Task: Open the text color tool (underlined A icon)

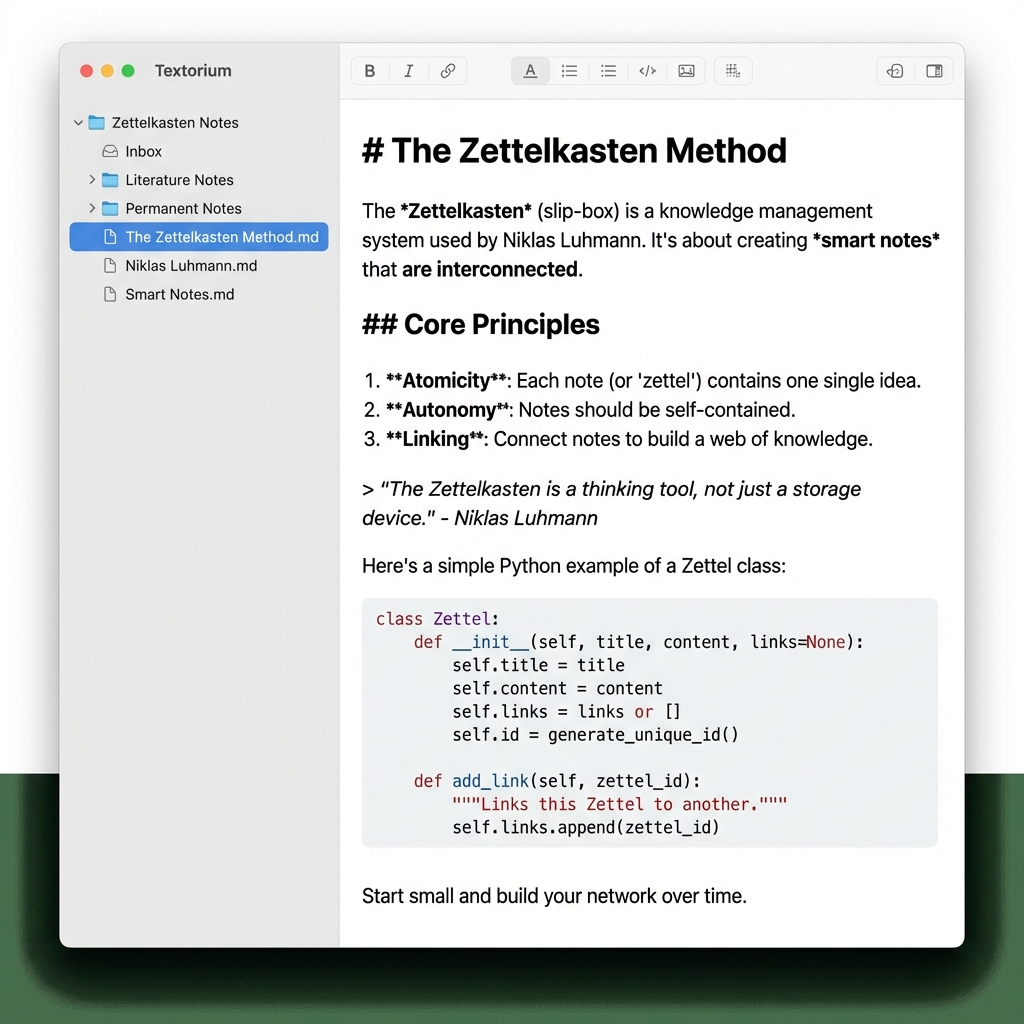Action: click(530, 71)
